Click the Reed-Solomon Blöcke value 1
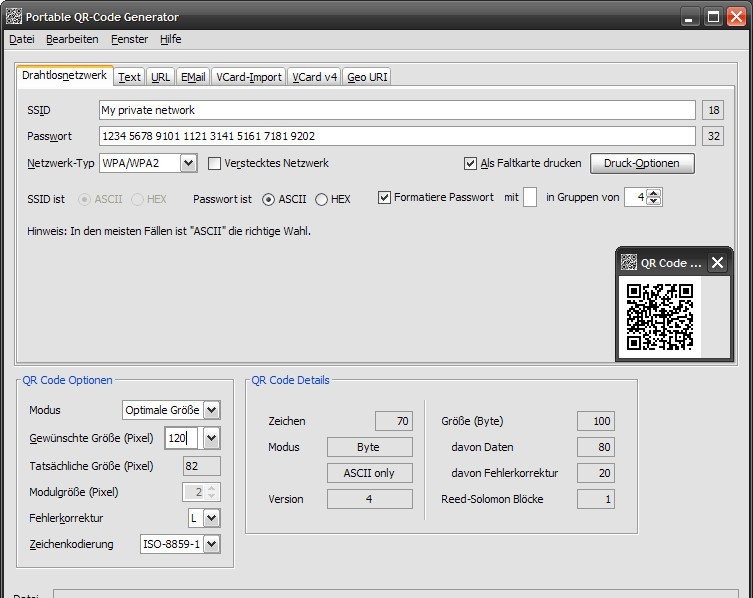753x598 pixels. 596,499
